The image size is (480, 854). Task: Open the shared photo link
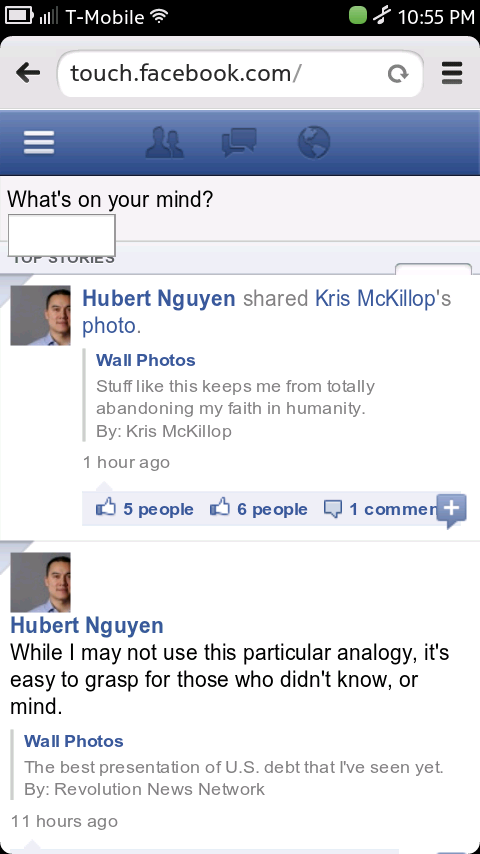(x=108, y=326)
